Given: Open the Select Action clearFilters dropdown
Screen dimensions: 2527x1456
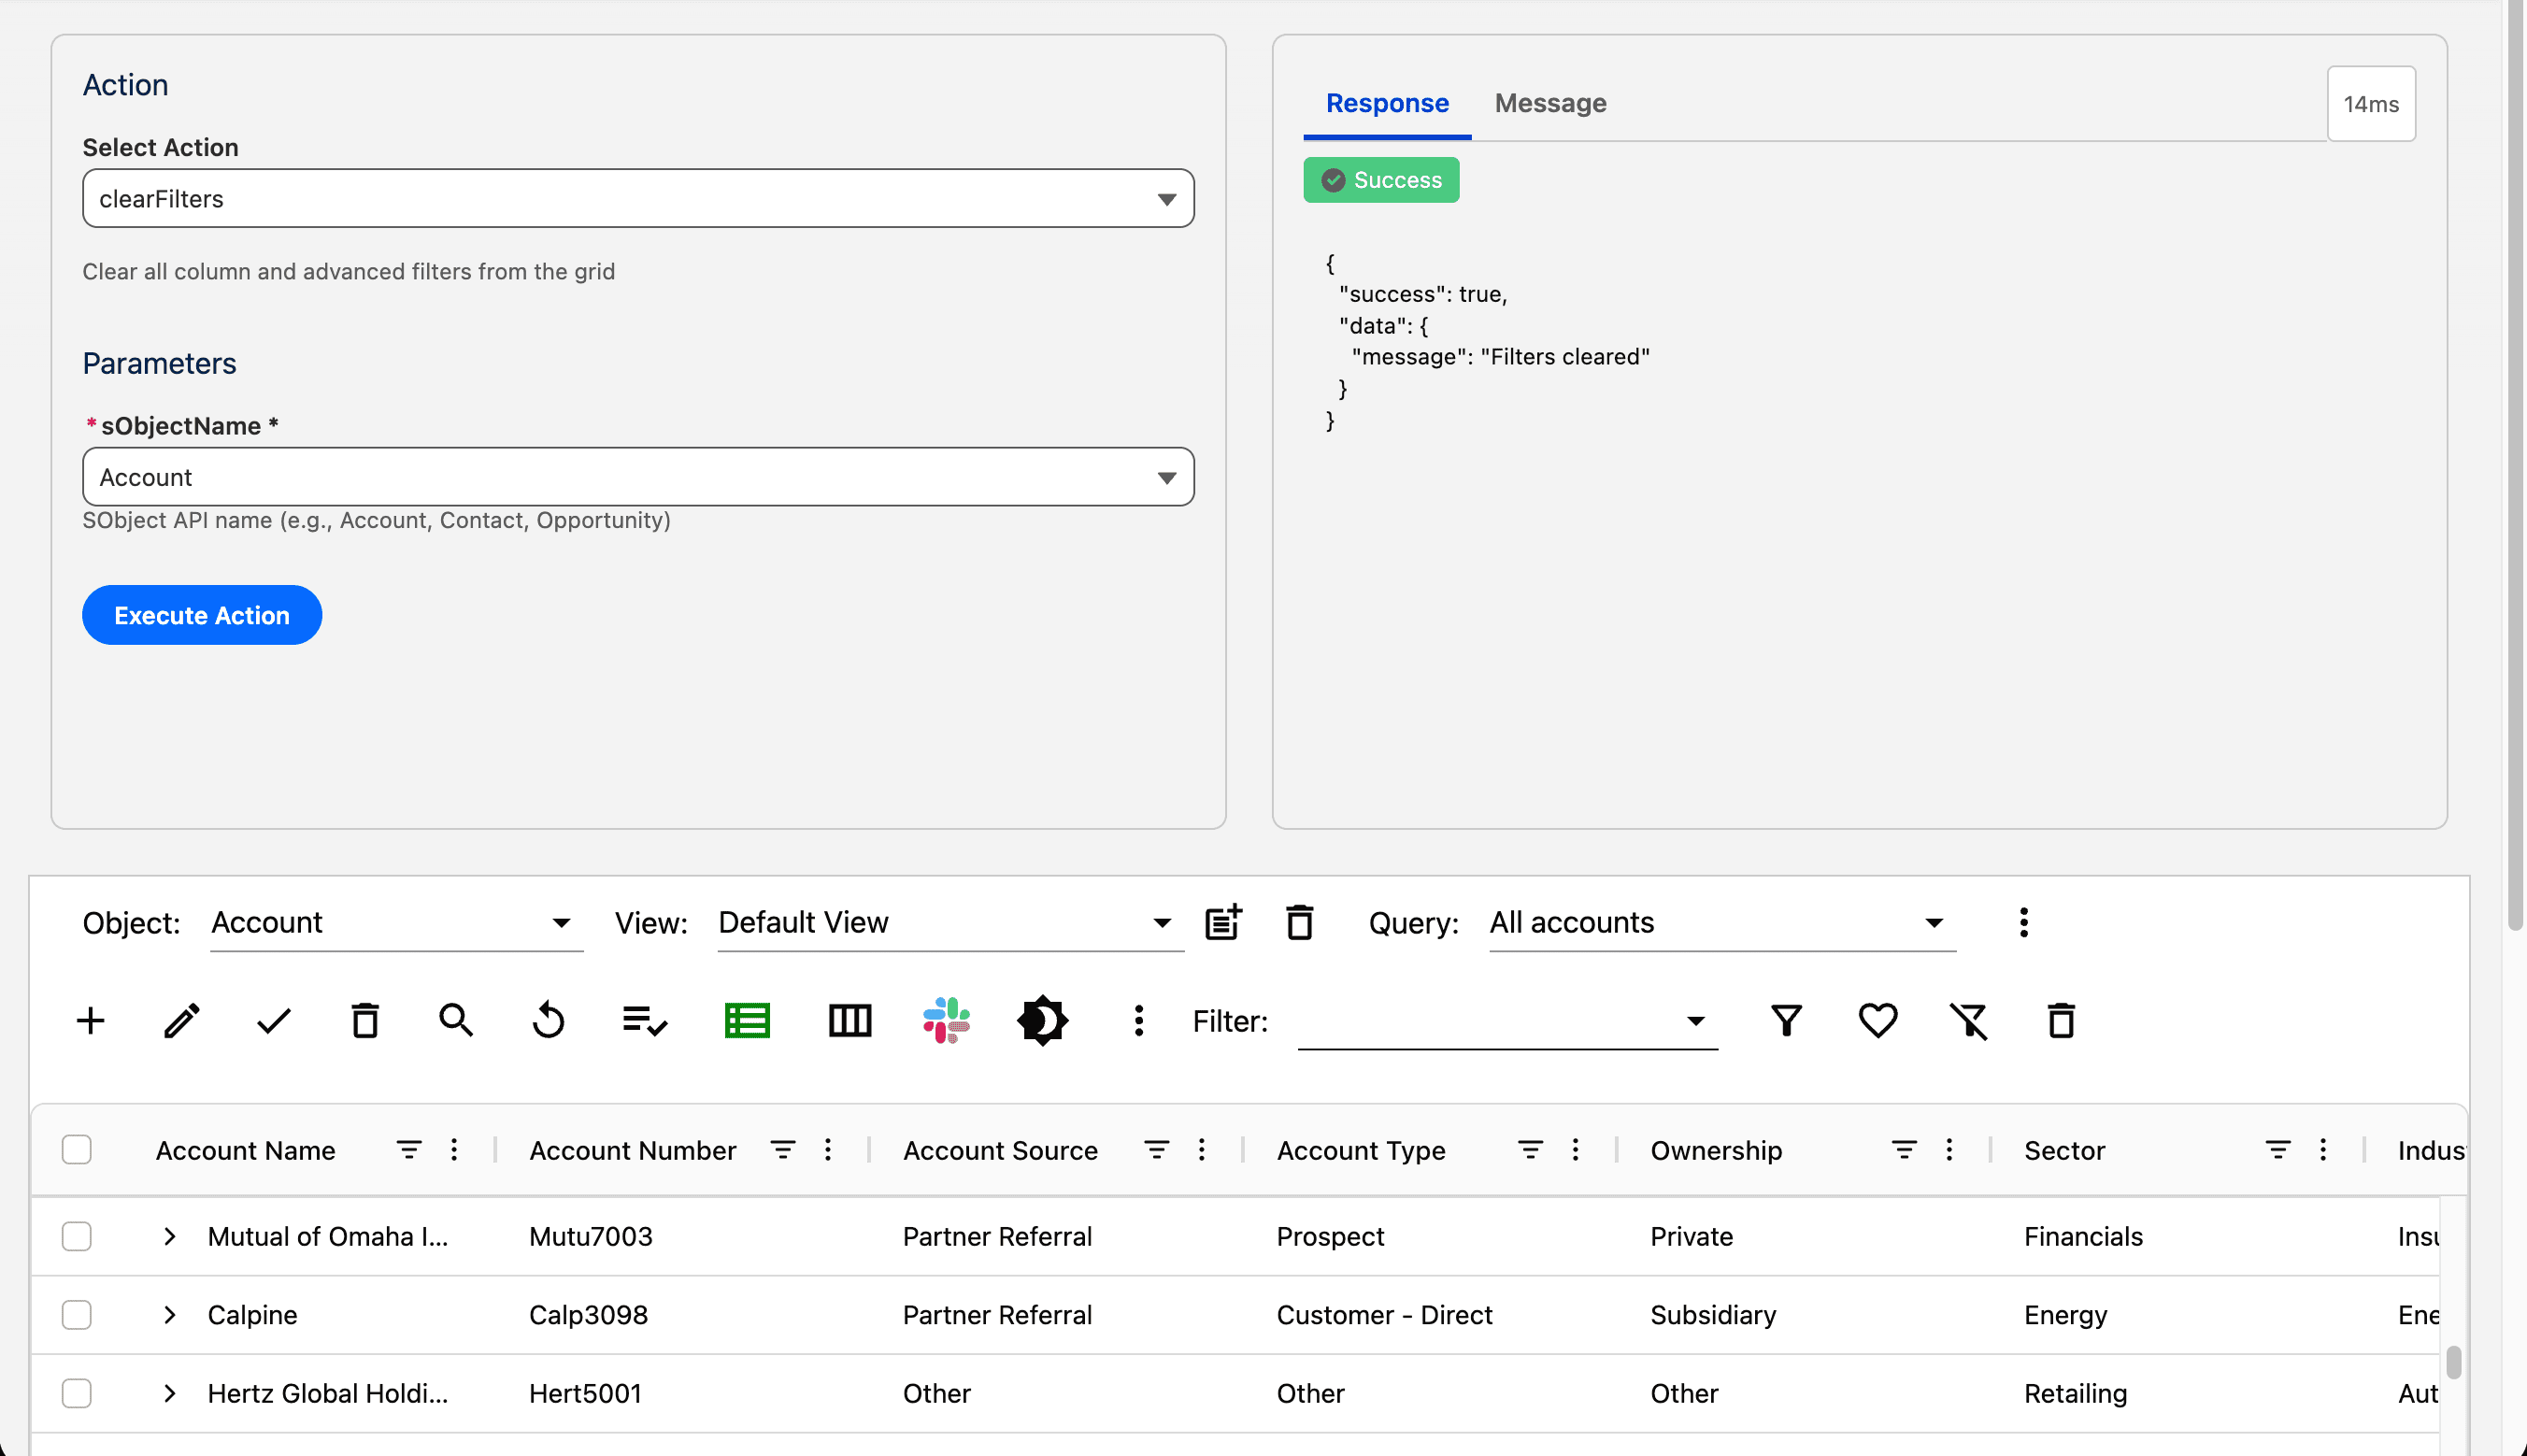Looking at the screenshot, I should click(x=638, y=199).
